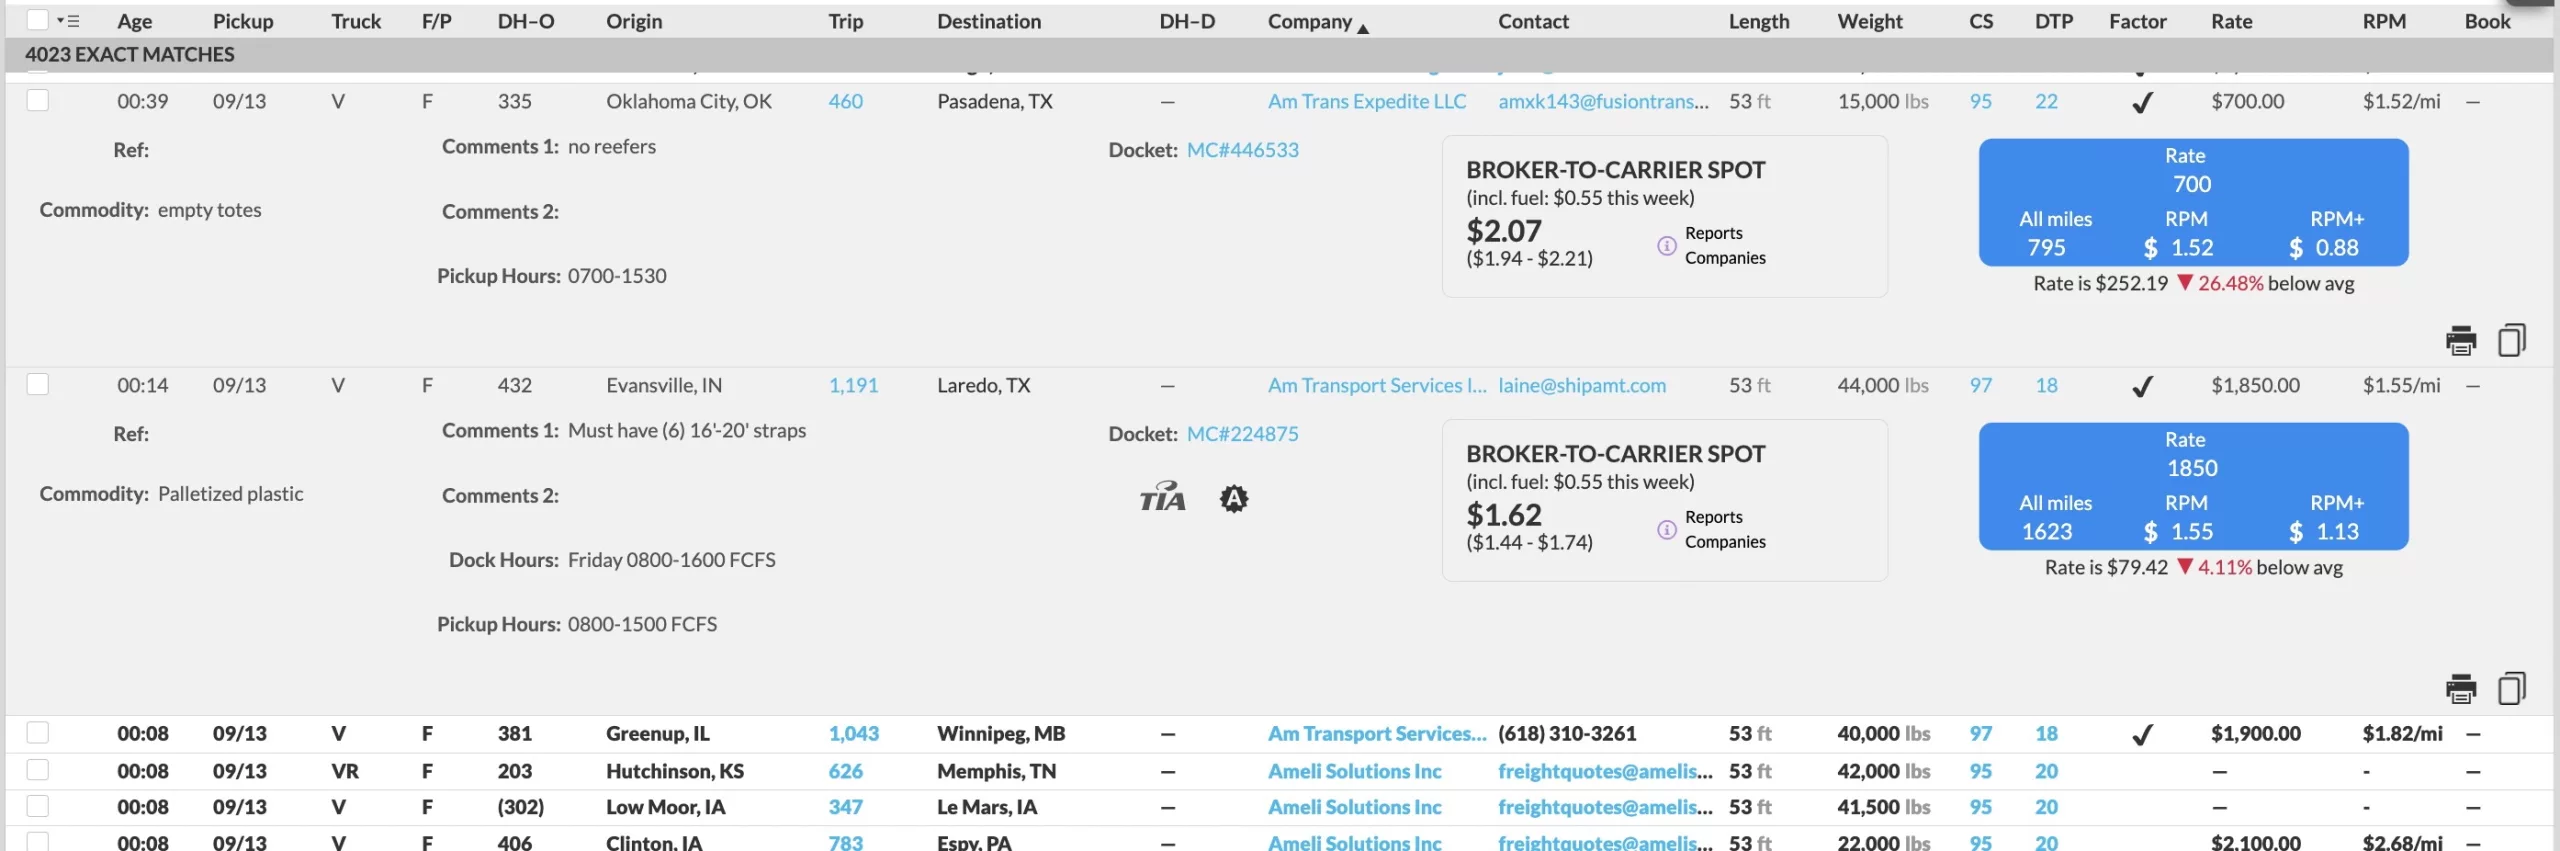Sort by Pickup column
The width and height of the screenshot is (2560, 851).
click(x=243, y=21)
